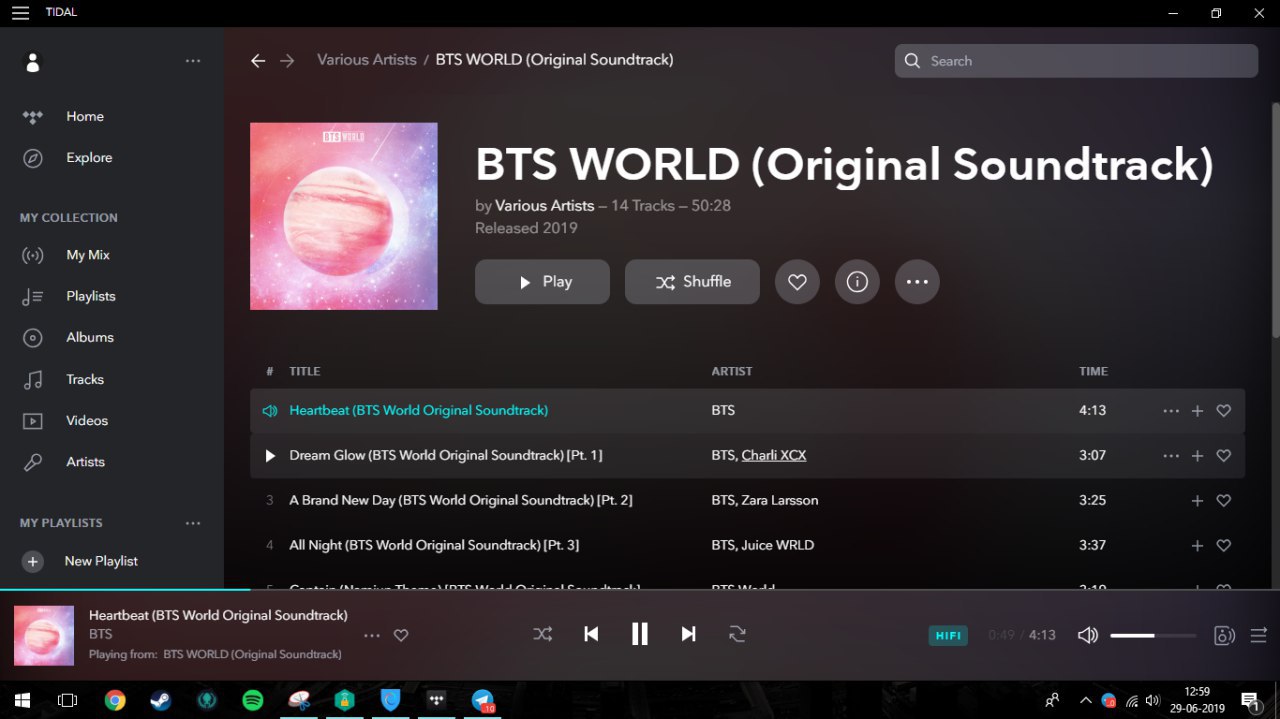Favorite the now-playing track

point(401,635)
